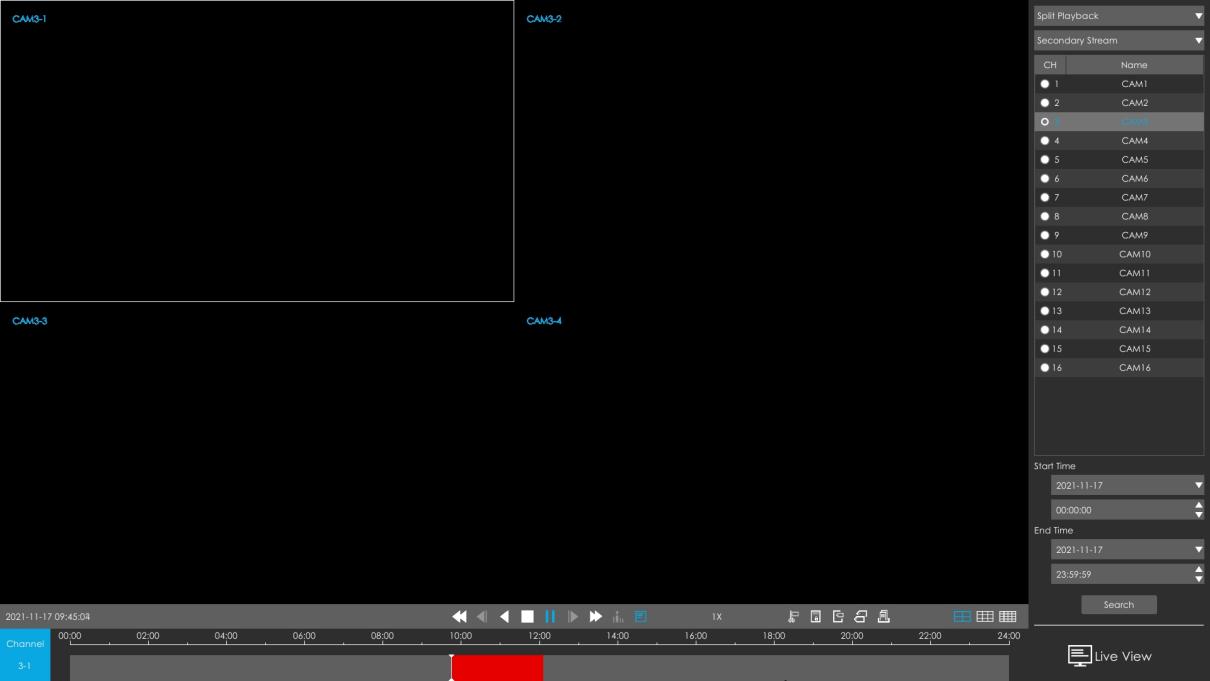Select the blue 2x2 split layout icon
1210x681 pixels.
pos(962,616)
